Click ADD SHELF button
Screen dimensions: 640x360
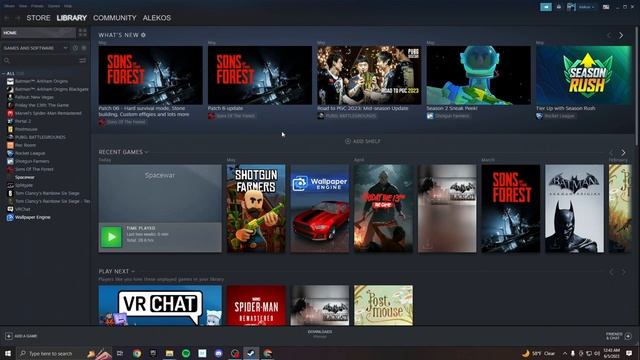tap(362, 141)
